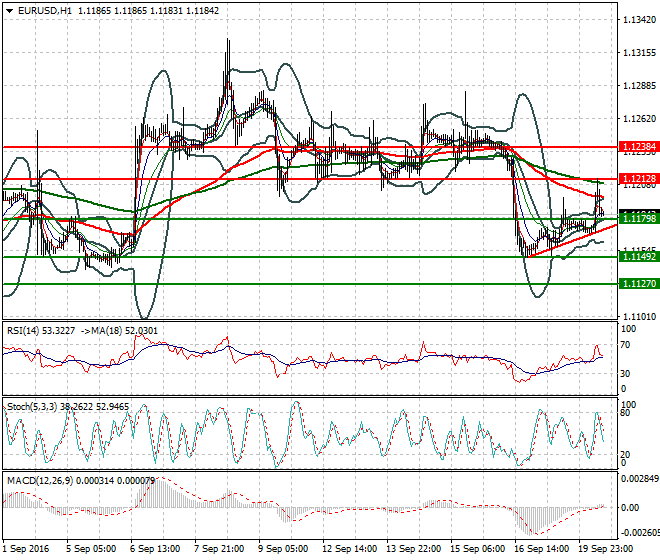Image resolution: width=660 pixels, height=560 pixels.
Task: Select the red 1.12384 price level label
Action: click(x=639, y=147)
